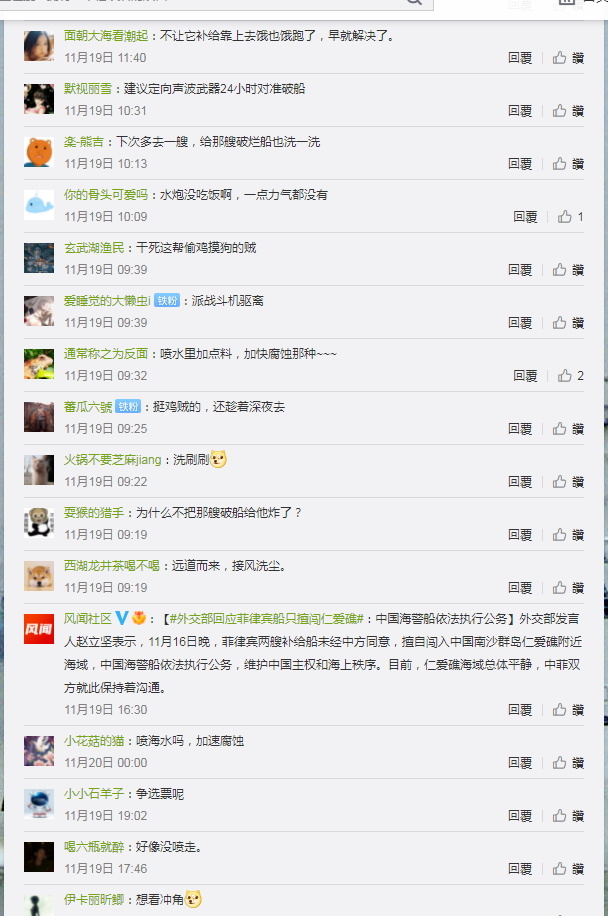Click 风闻 red logo avatar
608x916 pixels.
pyautogui.click(x=39, y=629)
